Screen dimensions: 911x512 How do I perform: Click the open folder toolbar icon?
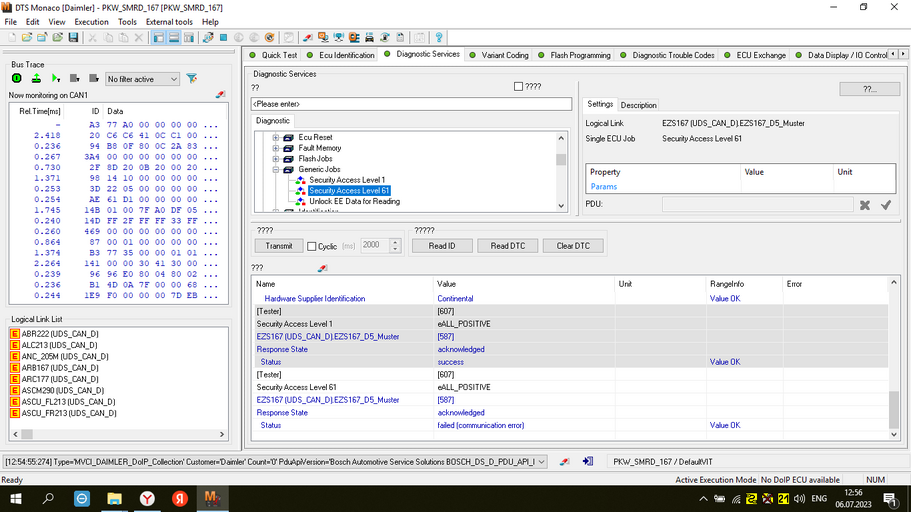[27, 38]
